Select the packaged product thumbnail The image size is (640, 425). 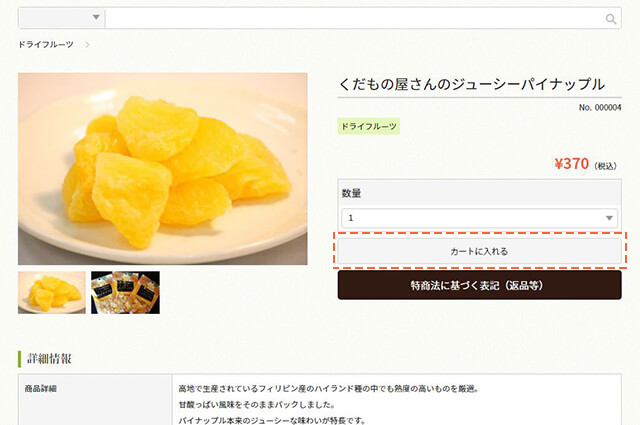tap(125, 292)
